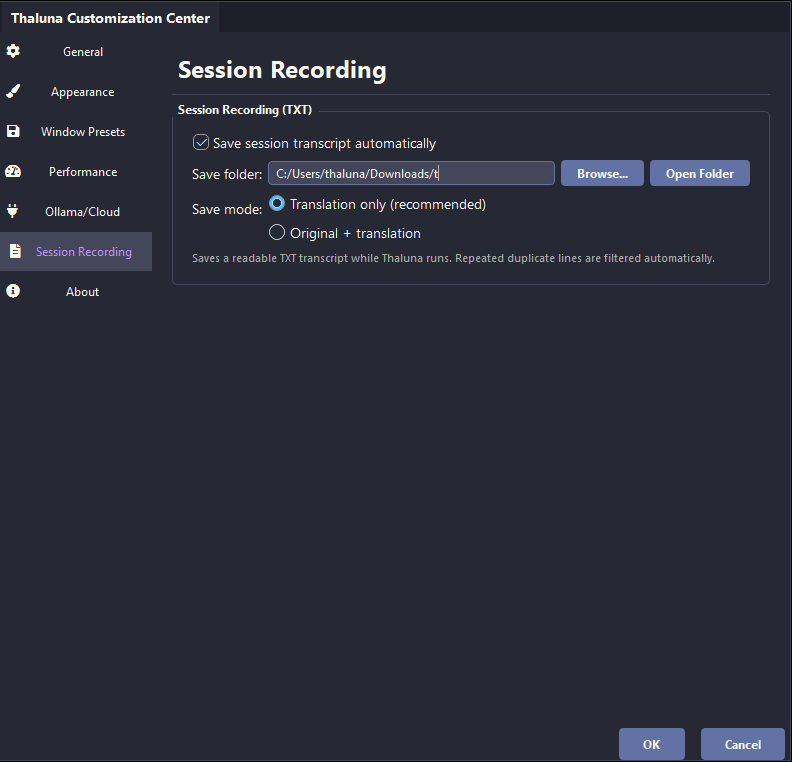Click the Ollama/Cloud plug icon
This screenshot has height=762, width=792.
(x=13, y=211)
